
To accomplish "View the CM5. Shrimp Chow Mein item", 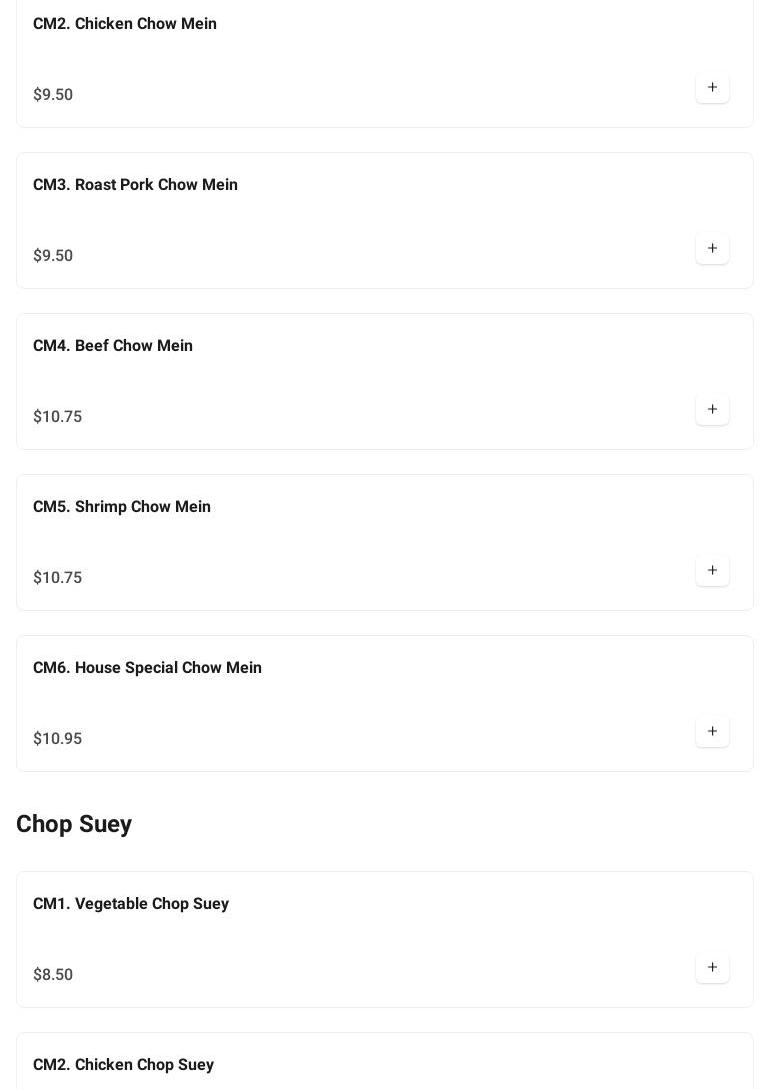I will pos(122,507).
